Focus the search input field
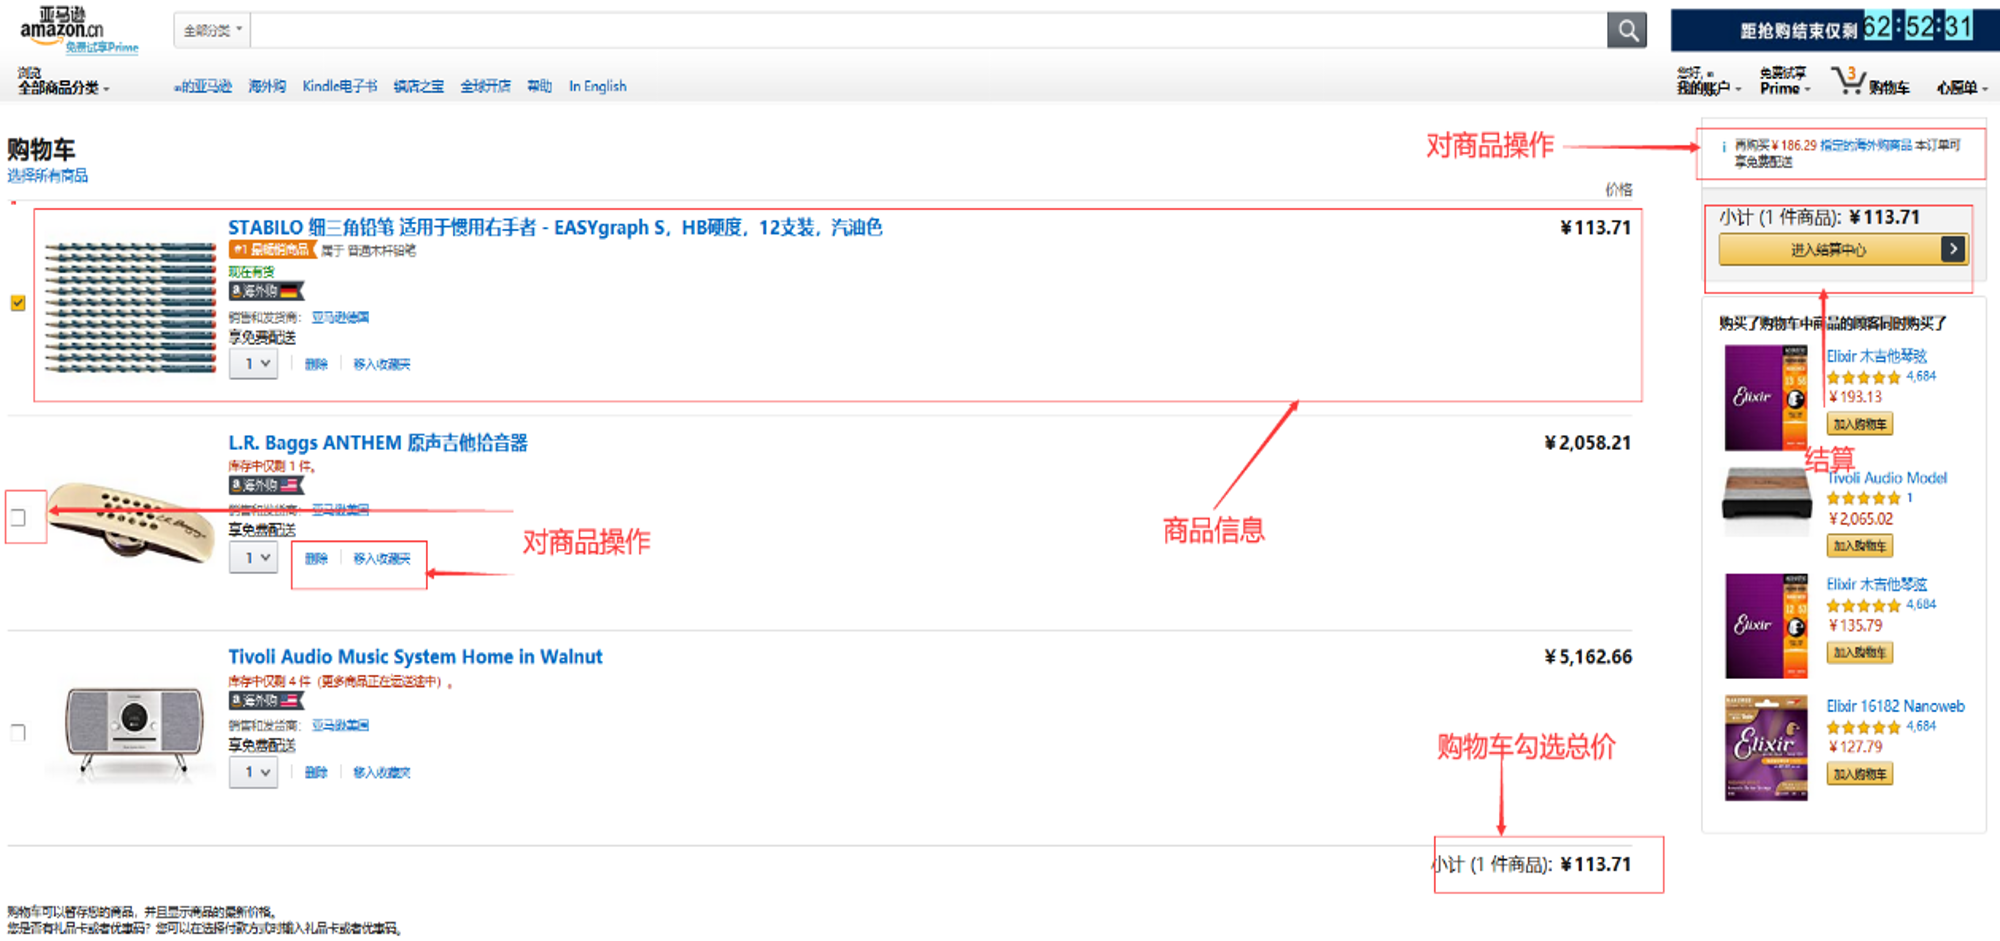2000x941 pixels. (x=928, y=31)
